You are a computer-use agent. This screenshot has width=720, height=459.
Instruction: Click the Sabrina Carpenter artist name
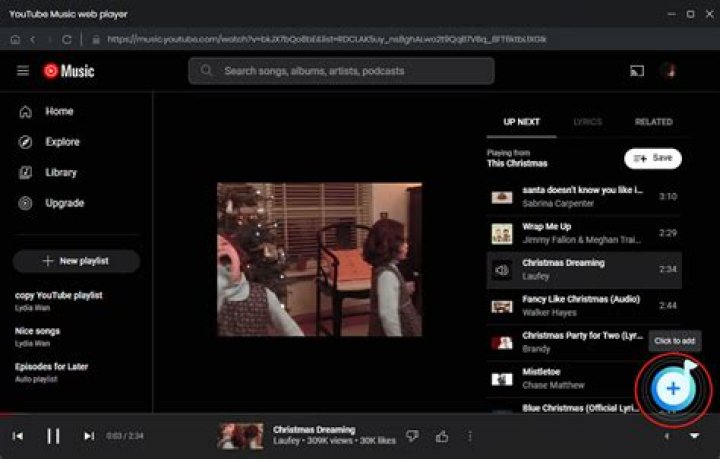pos(558,203)
